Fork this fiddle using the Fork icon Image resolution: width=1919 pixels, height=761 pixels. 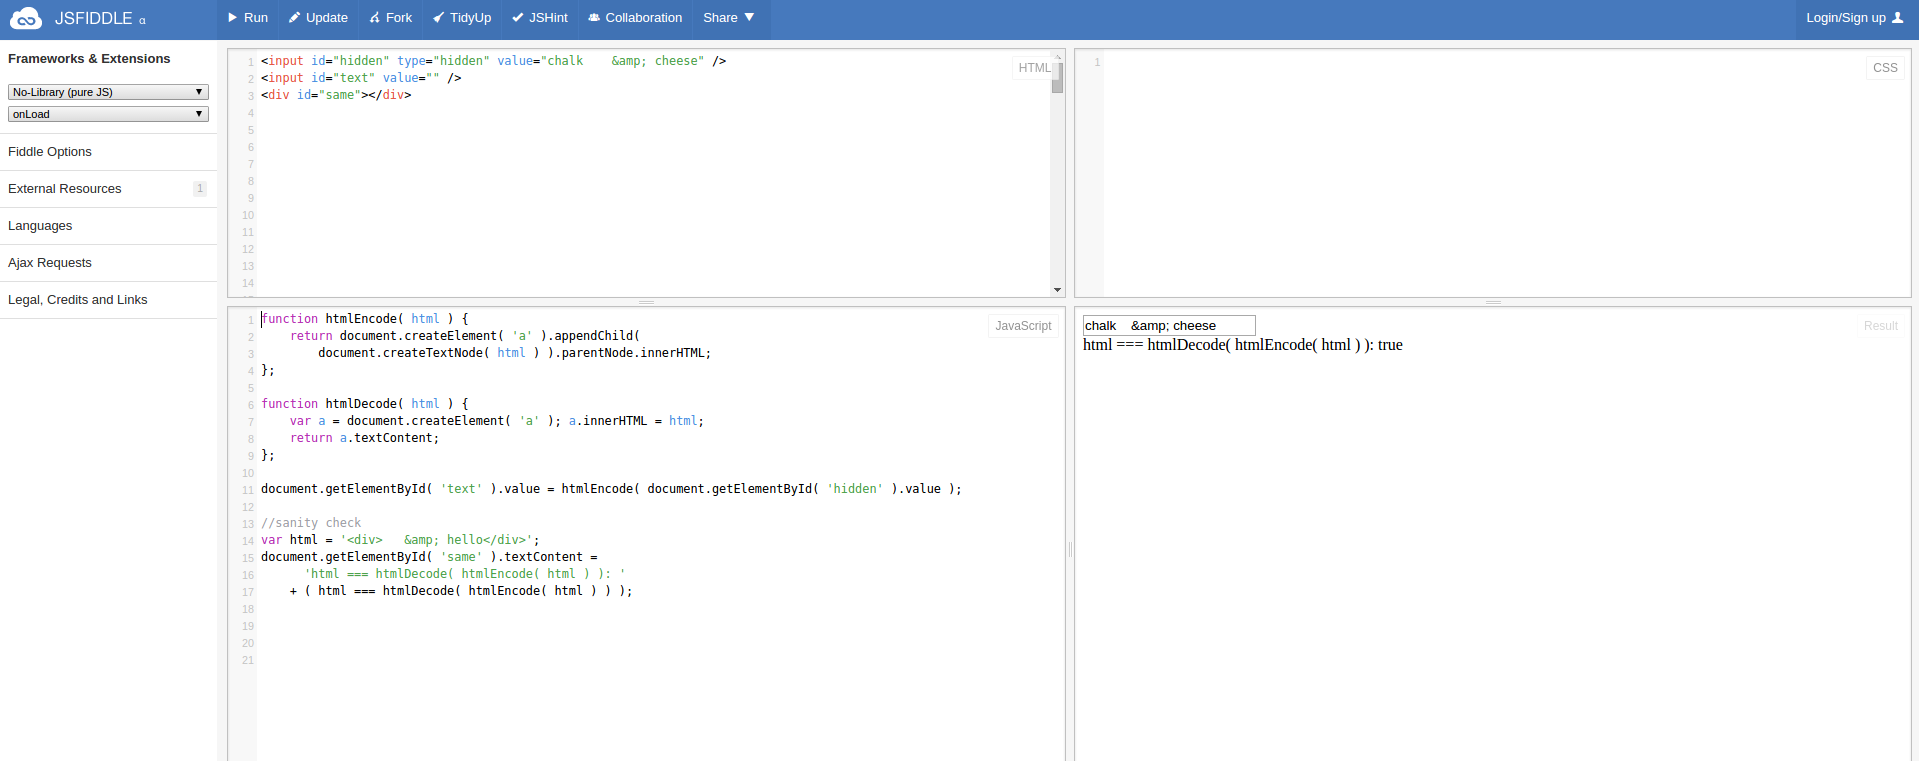point(375,18)
